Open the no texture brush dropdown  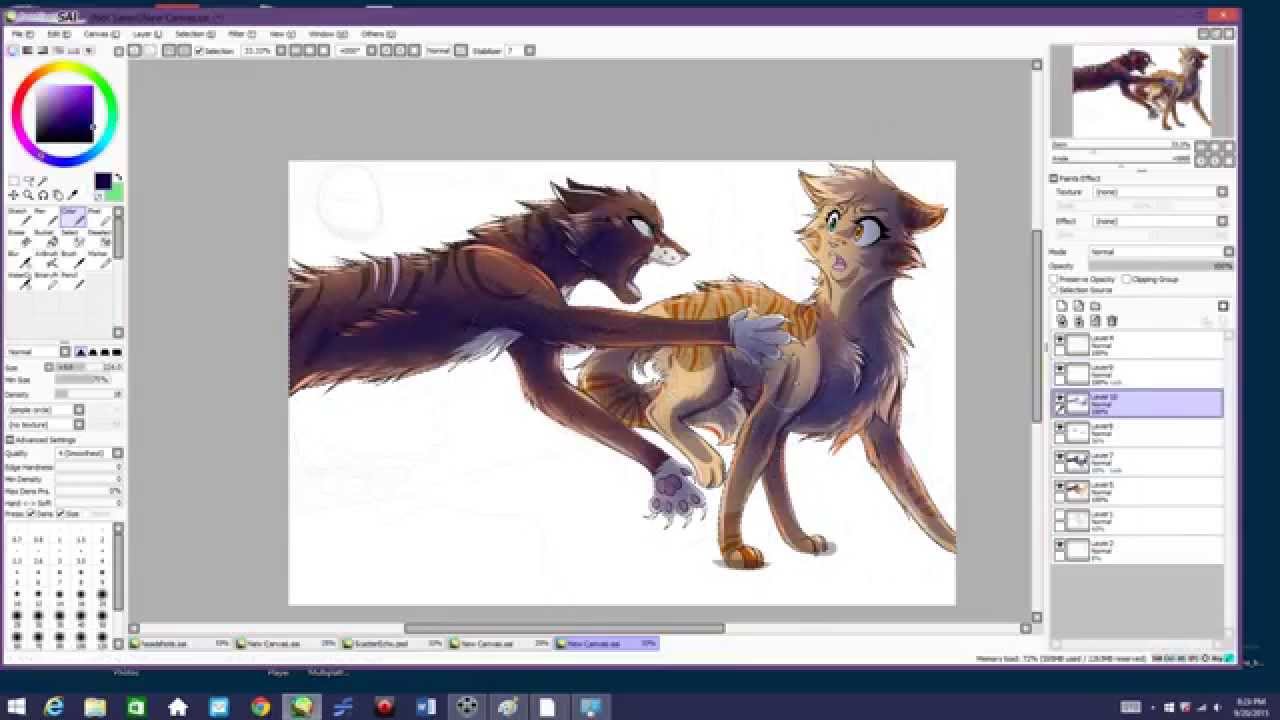point(45,425)
